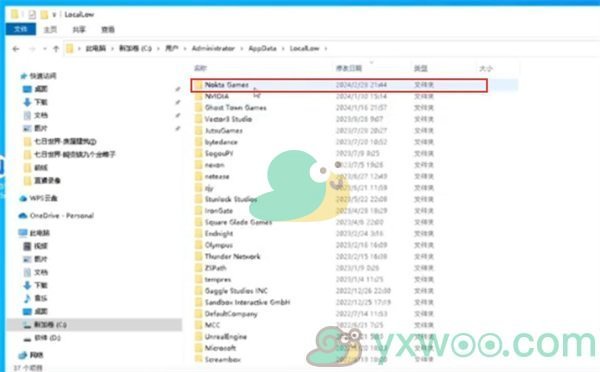Open the 查看 ribbon tab
This screenshot has height=372, width=600.
point(108,29)
